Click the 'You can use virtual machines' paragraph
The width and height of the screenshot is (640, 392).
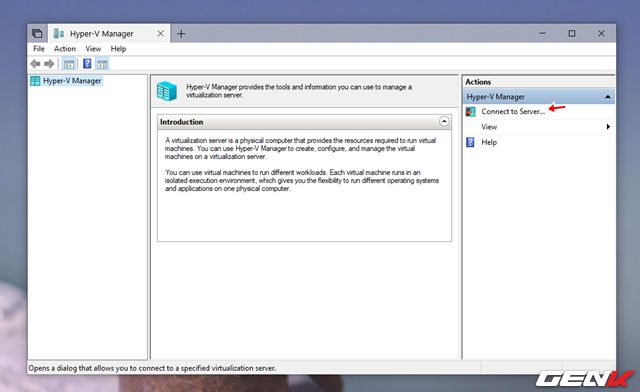coord(302,180)
